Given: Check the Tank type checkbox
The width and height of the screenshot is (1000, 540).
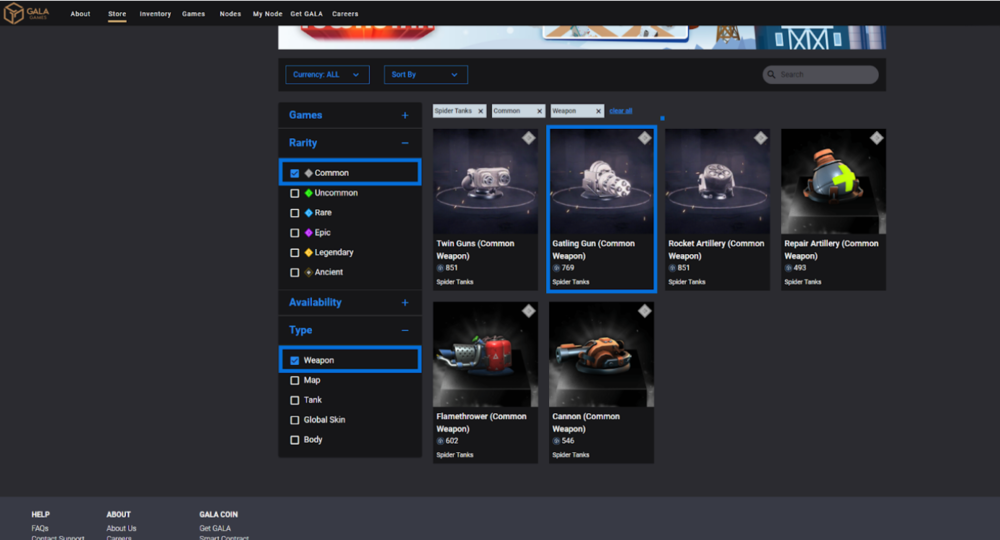Looking at the screenshot, I should tap(295, 400).
